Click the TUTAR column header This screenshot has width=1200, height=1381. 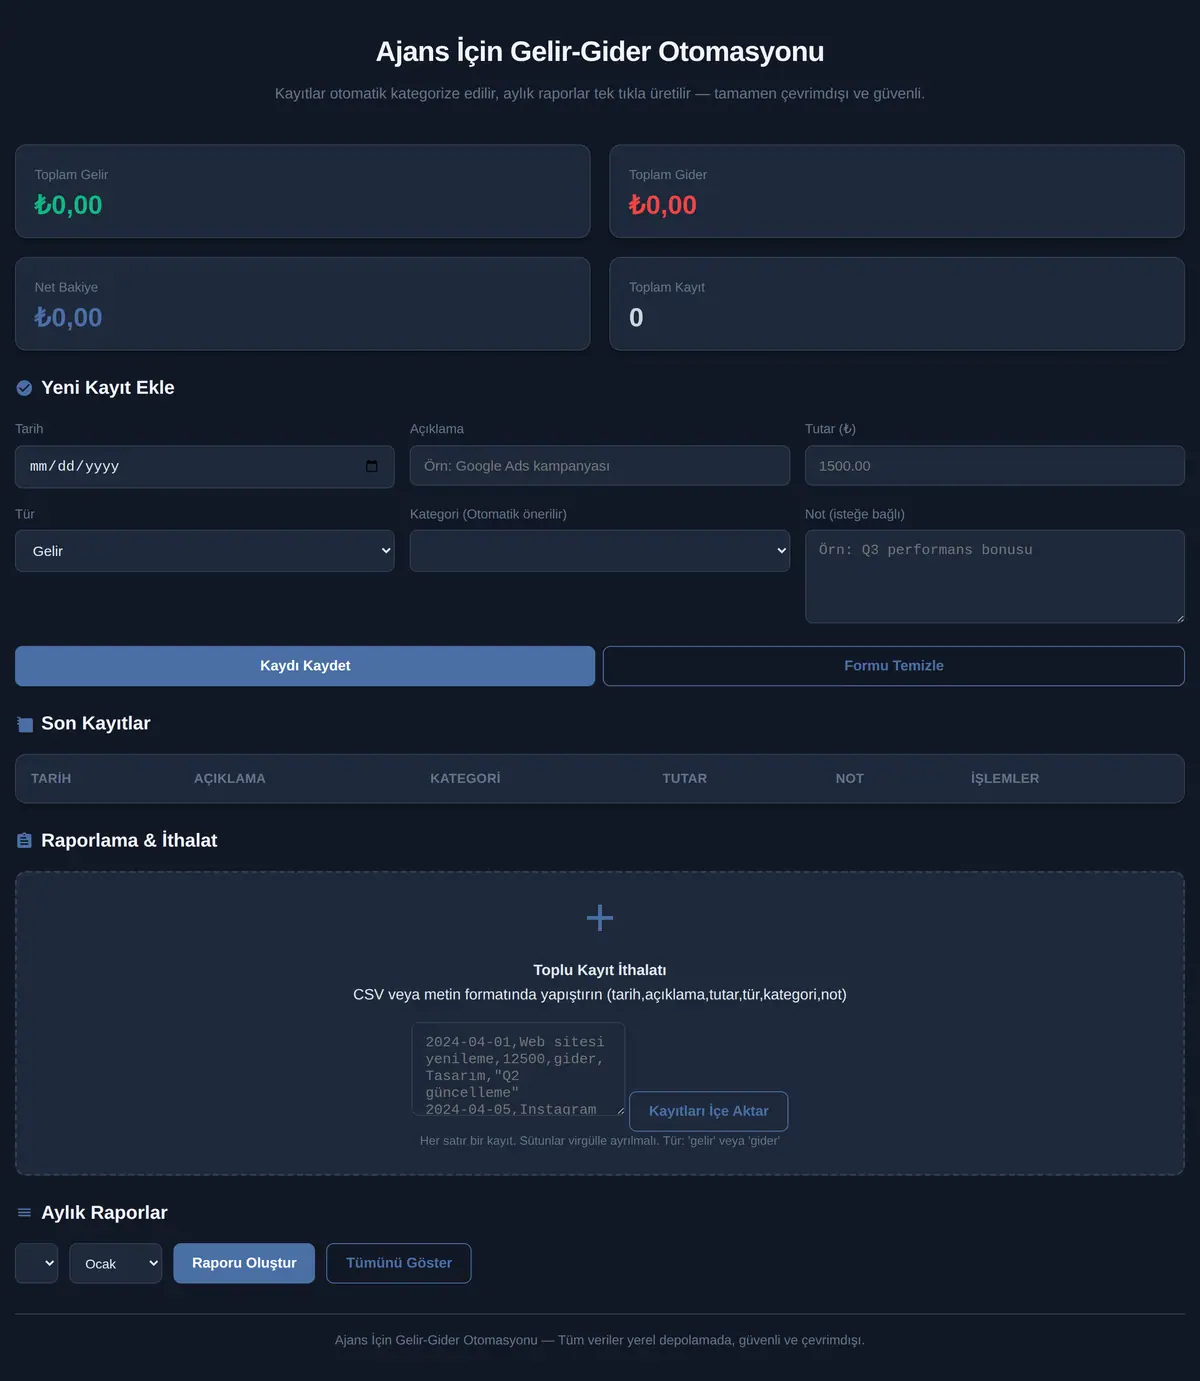click(x=685, y=779)
